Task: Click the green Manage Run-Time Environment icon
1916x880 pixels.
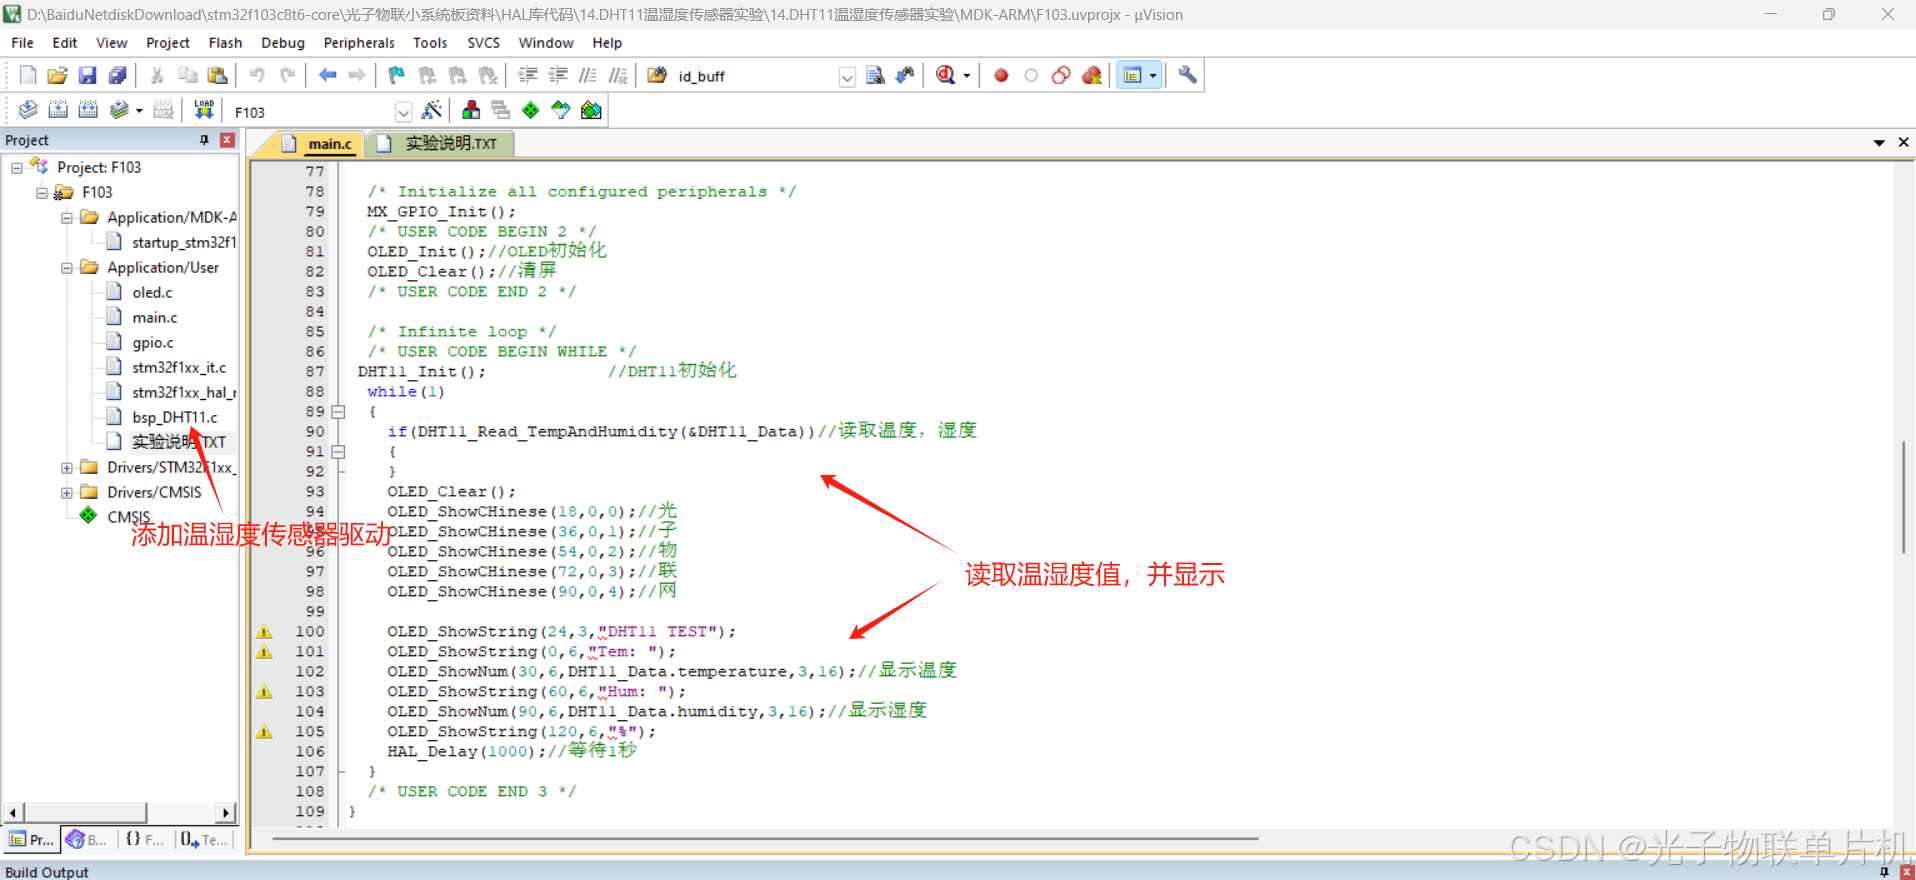Action: (x=531, y=110)
